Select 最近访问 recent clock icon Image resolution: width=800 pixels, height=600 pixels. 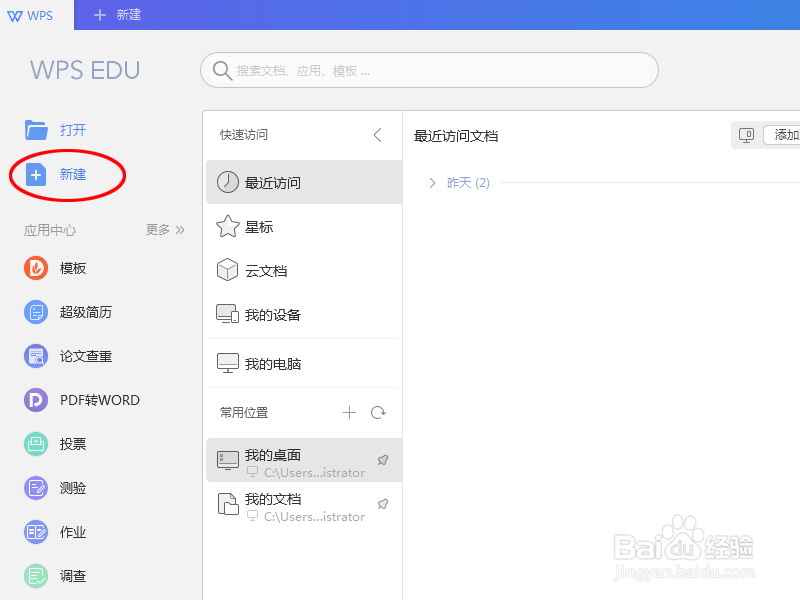point(228,182)
